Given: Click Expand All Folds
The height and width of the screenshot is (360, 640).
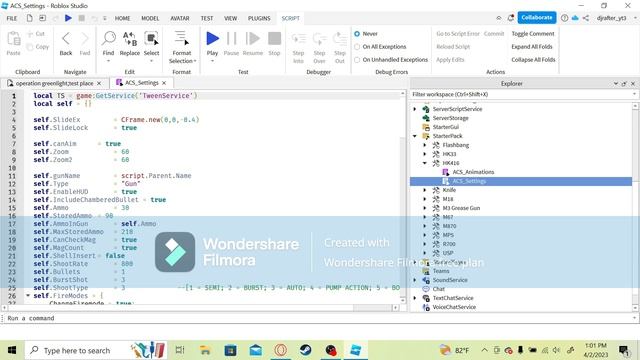Looking at the screenshot, I should (x=532, y=47).
